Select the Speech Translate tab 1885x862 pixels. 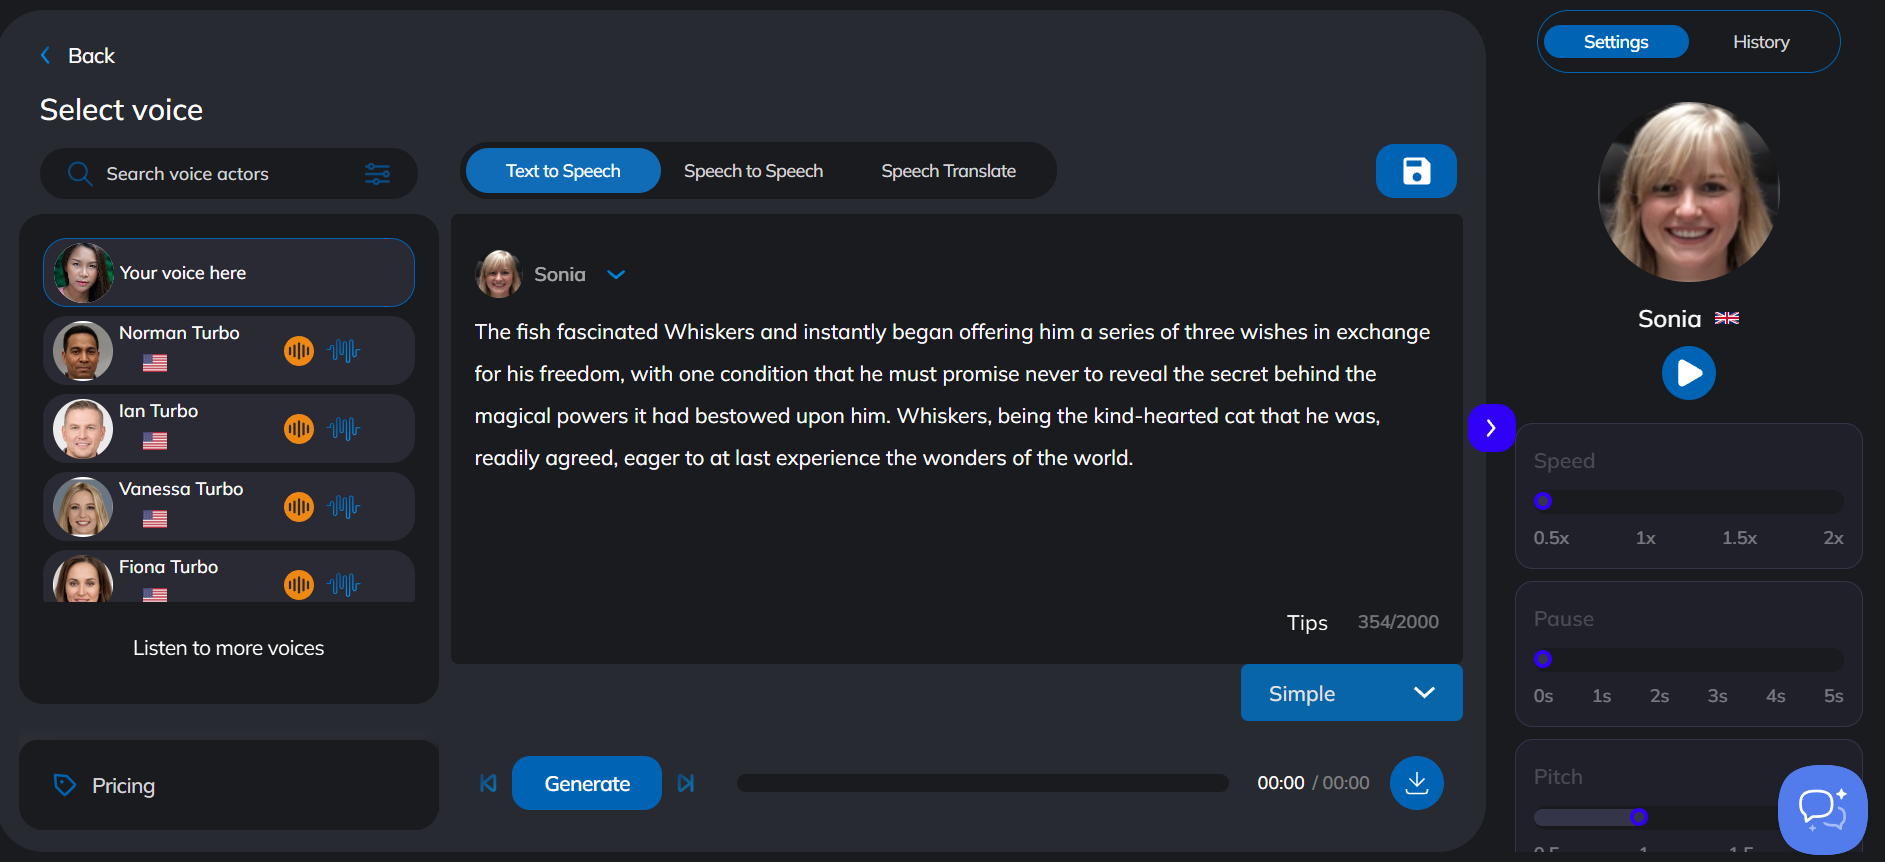click(948, 171)
